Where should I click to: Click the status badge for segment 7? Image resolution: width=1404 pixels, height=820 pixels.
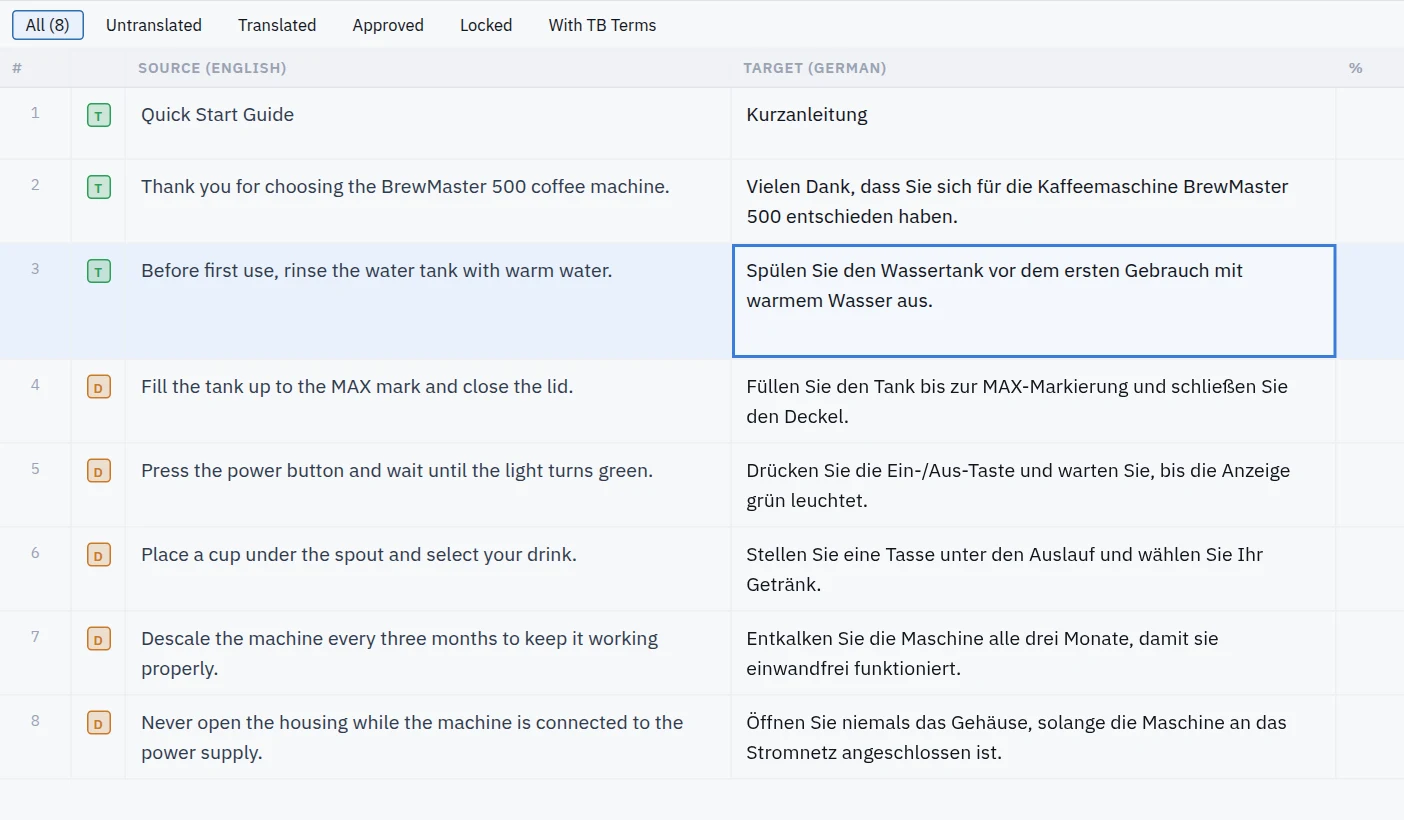(x=98, y=639)
